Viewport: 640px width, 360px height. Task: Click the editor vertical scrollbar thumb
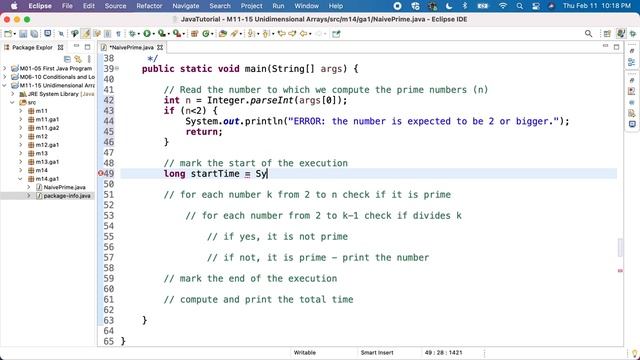[x=620, y=247]
